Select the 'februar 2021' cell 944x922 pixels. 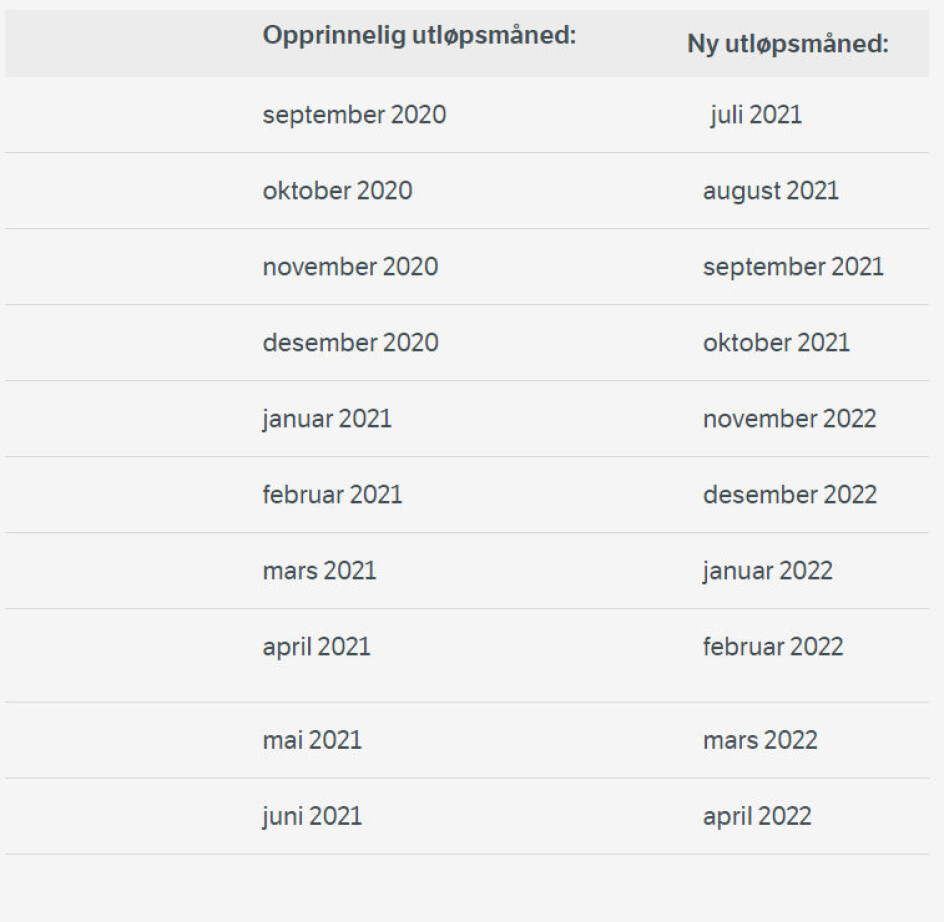point(332,495)
